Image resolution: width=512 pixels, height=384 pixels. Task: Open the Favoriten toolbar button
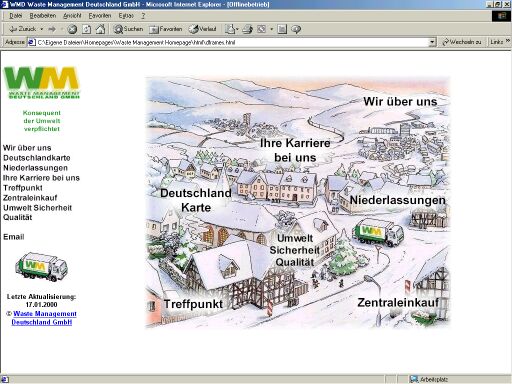[x=166, y=29]
